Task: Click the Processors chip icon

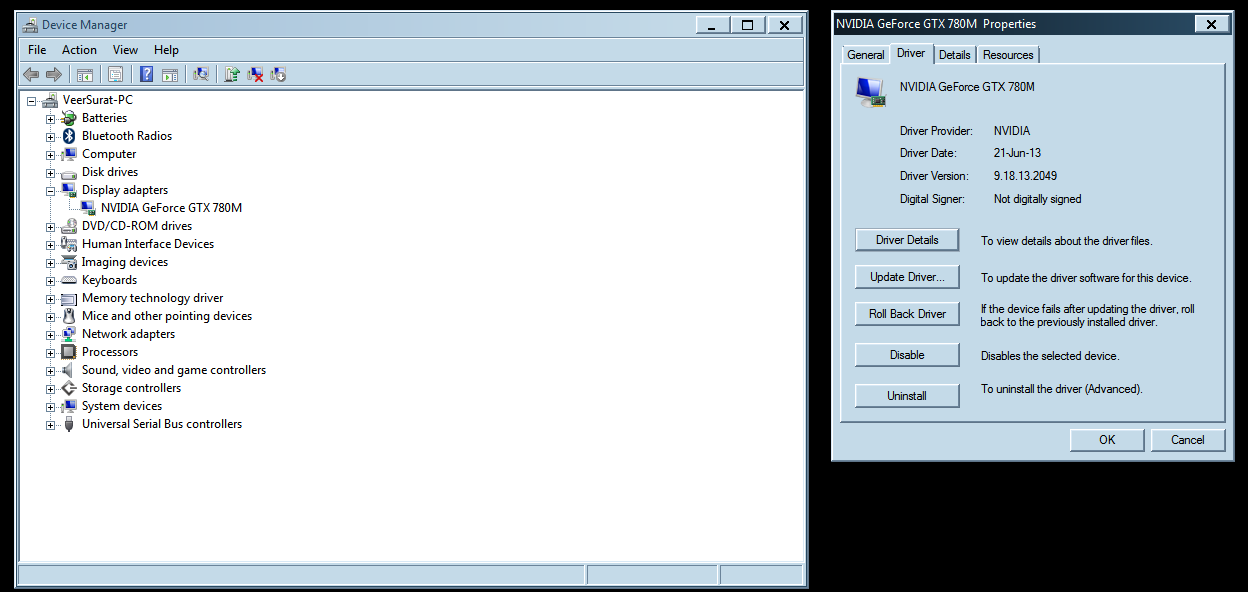Action: (69, 352)
